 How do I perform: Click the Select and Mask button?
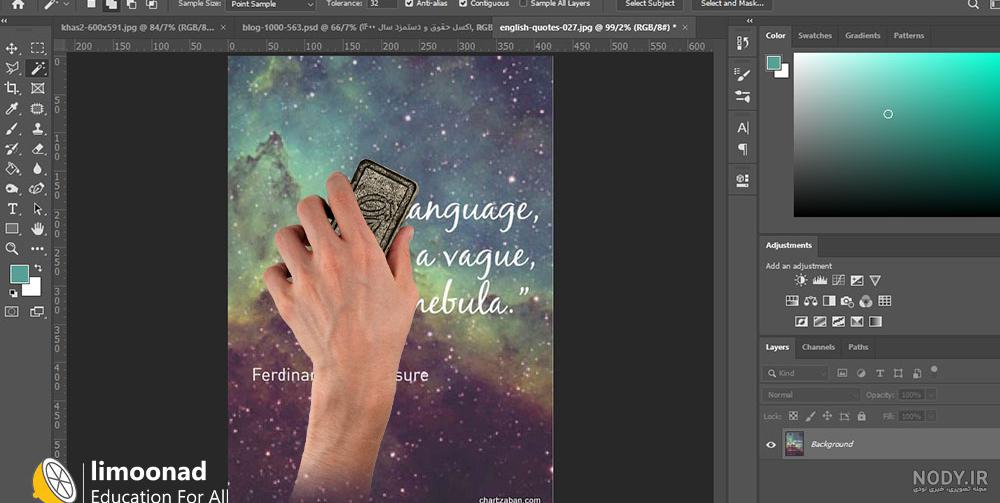point(732,4)
